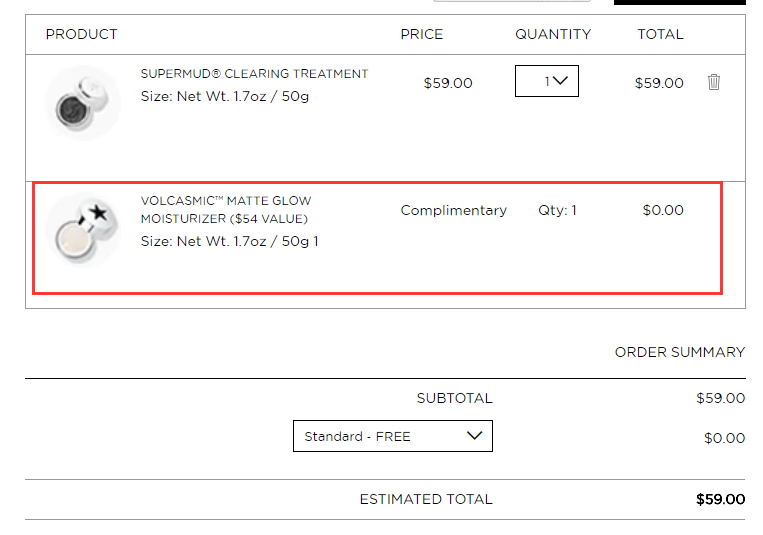Open the Standard - FREE shipping dropdown

(393, 436)
